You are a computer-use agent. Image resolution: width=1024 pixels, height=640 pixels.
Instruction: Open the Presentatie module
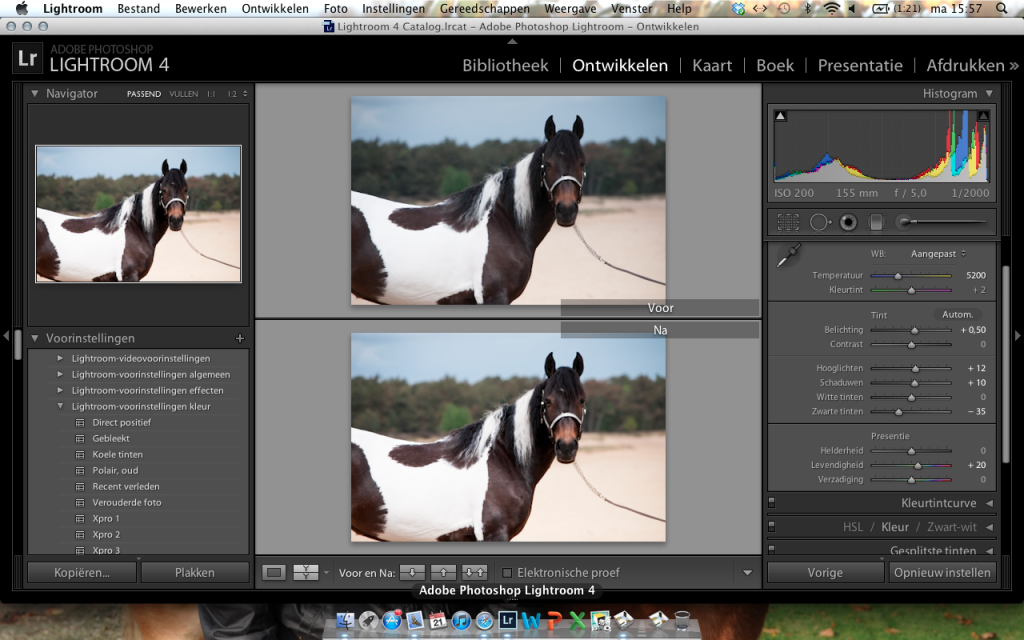tap(860, 65)
